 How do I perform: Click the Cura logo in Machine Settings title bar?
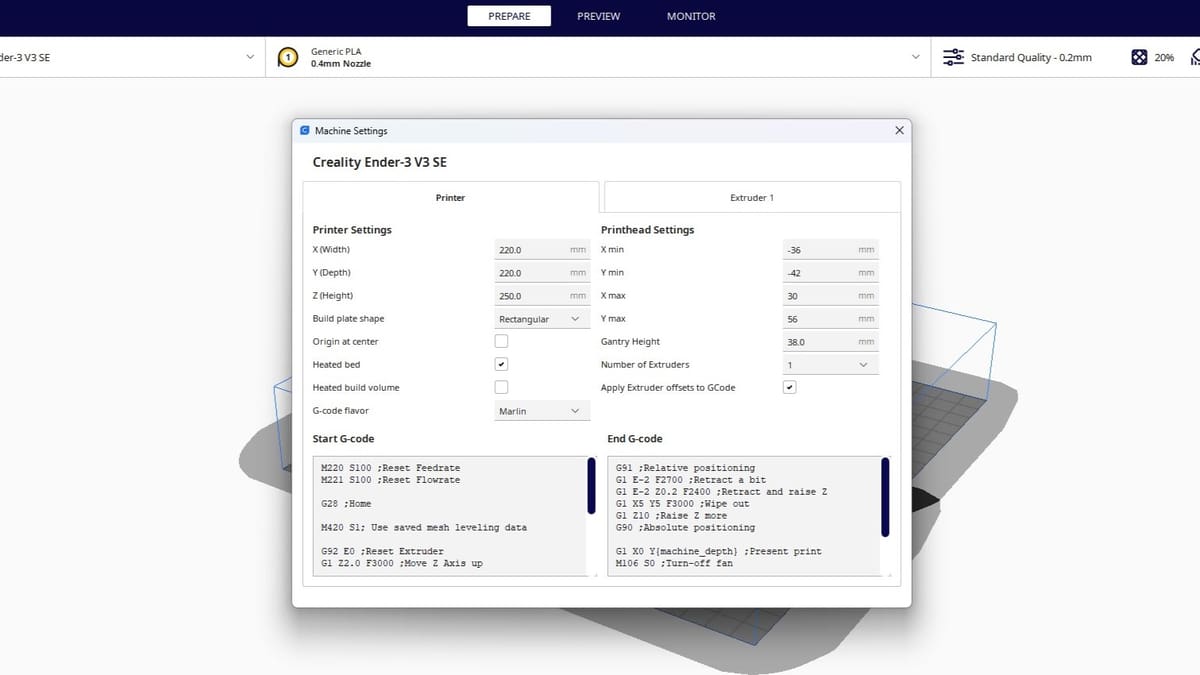click(305, 131)
